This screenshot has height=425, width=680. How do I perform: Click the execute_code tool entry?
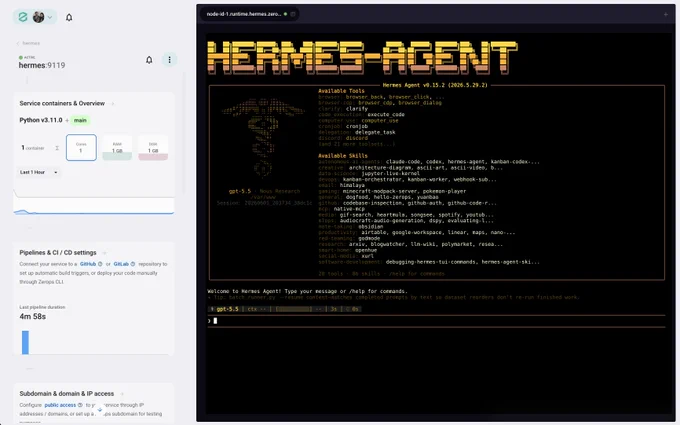point(386,114)
